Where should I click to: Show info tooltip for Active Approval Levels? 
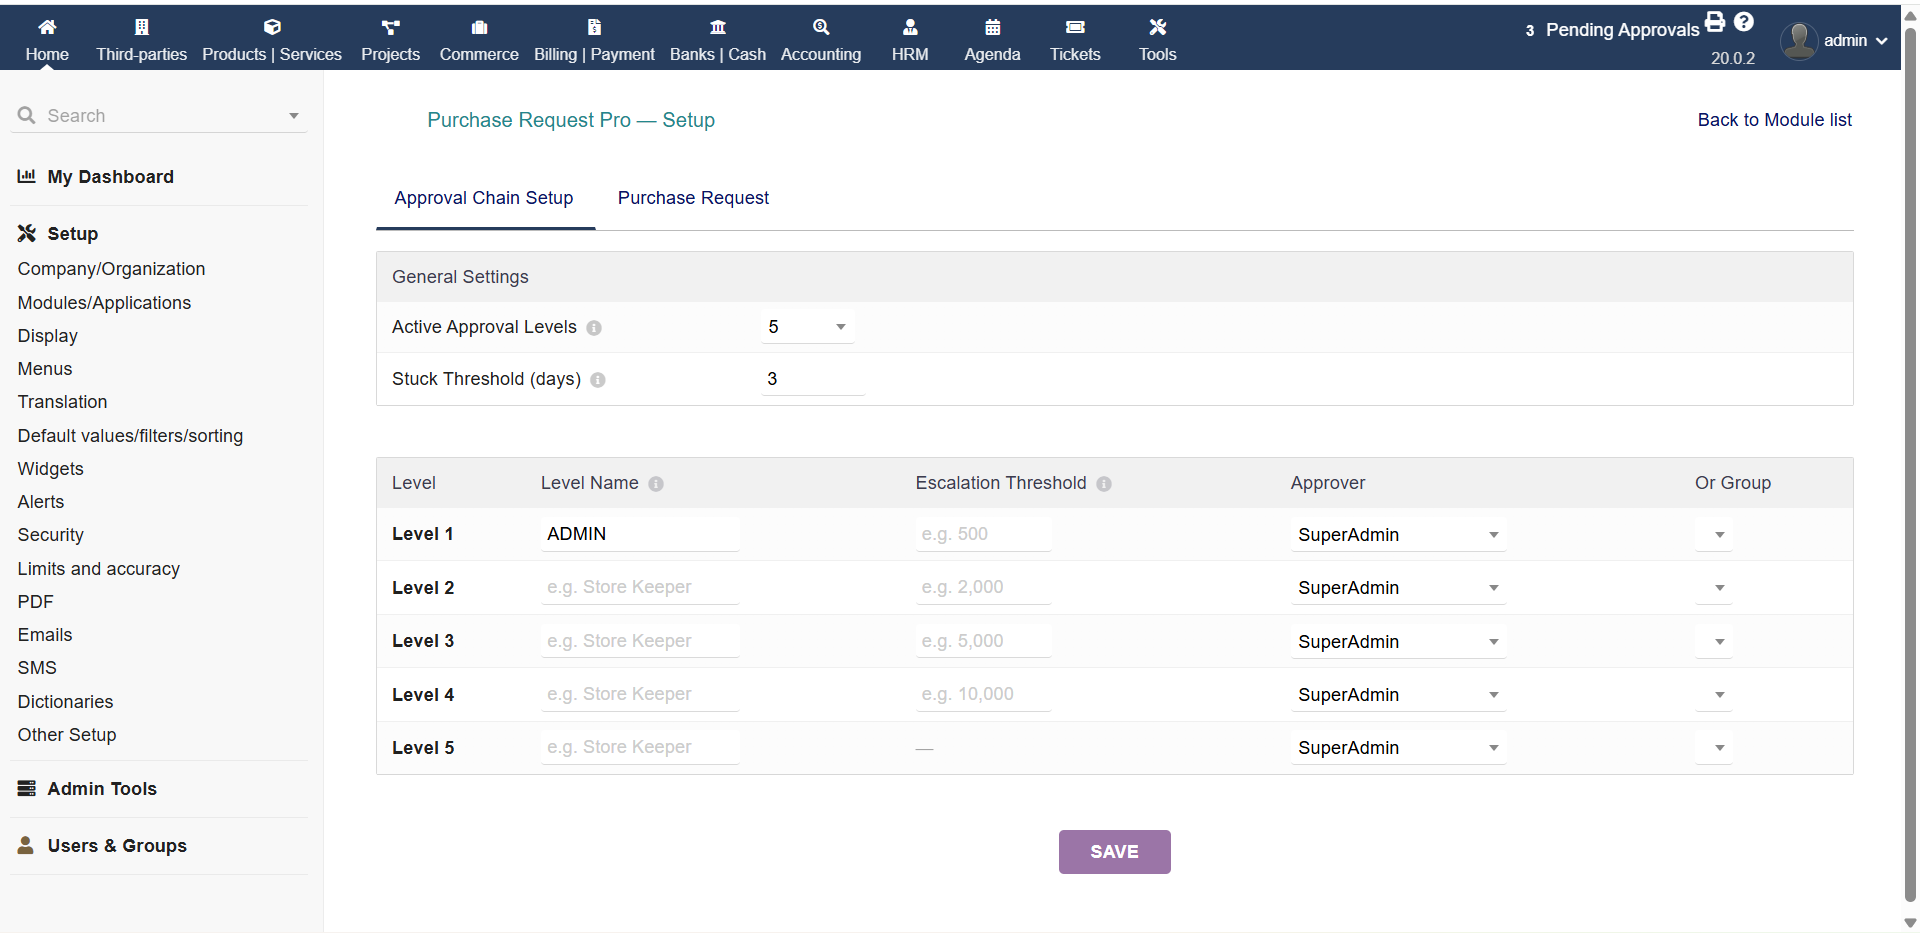tap(594, 328)
